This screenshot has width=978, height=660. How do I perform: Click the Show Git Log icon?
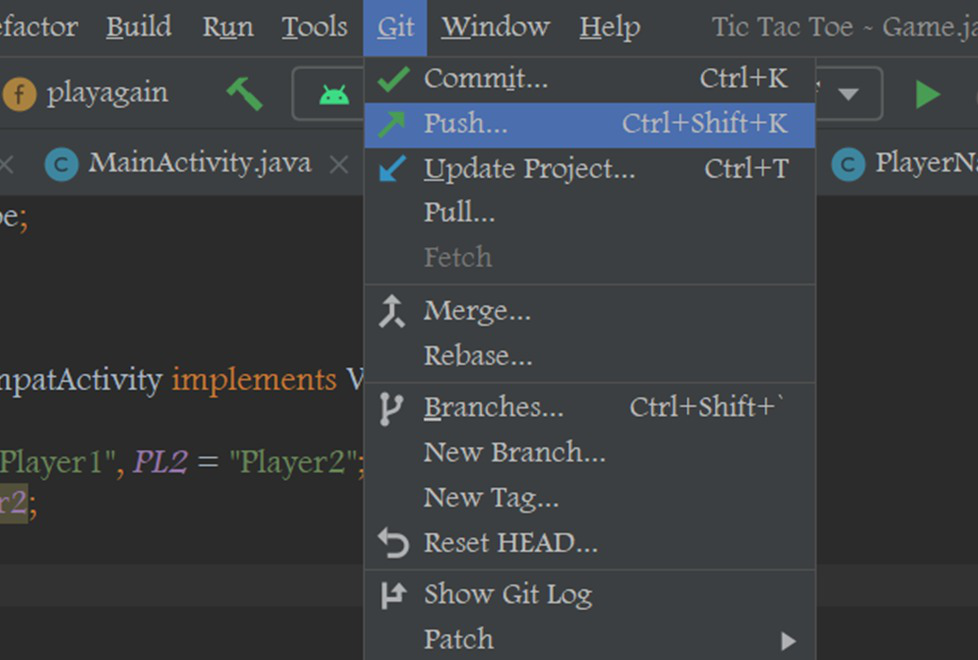(393, 595)
